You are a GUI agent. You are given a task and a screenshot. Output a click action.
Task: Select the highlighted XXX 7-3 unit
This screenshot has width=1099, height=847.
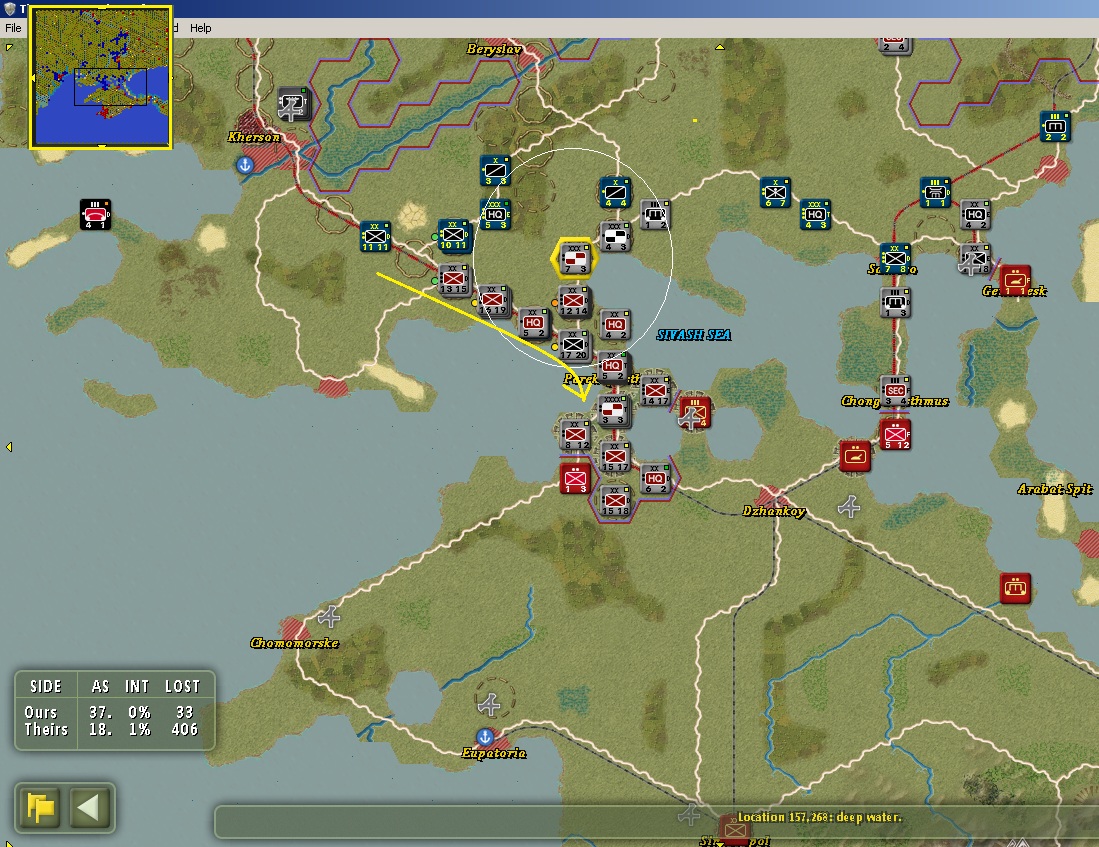pos(575,259)
